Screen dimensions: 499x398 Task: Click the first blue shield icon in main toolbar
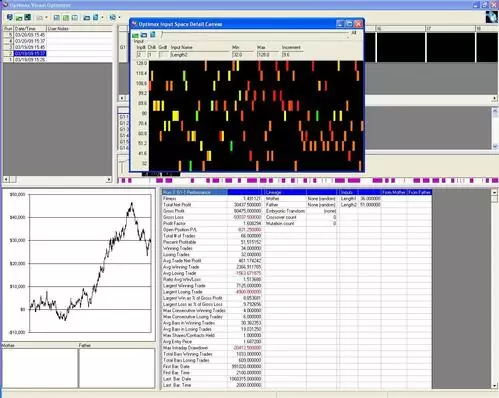[10, 17]
